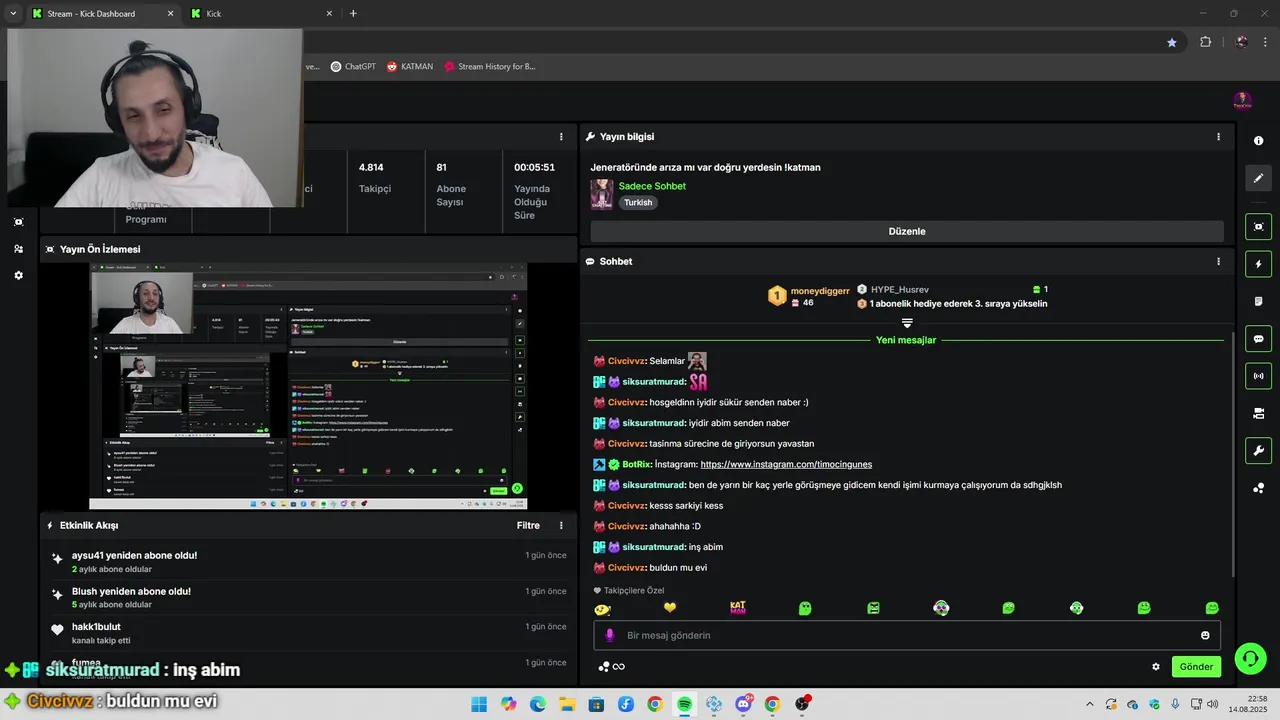Toggle the lightning activity feed panel icon
The width and height of the screenshot is (1280, 720).
(1258, 264)
